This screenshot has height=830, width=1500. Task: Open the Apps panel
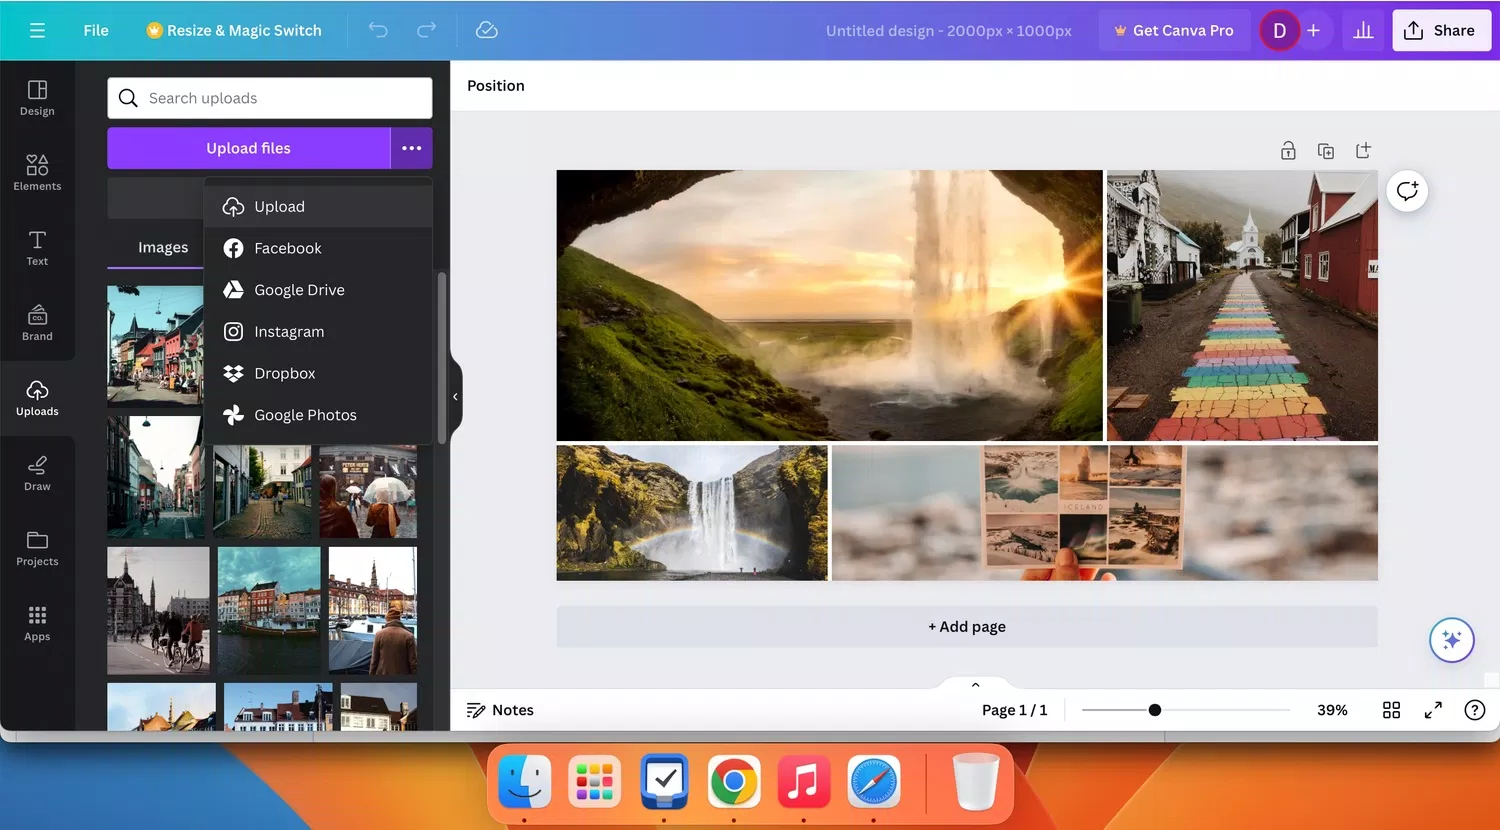point(37,622)
